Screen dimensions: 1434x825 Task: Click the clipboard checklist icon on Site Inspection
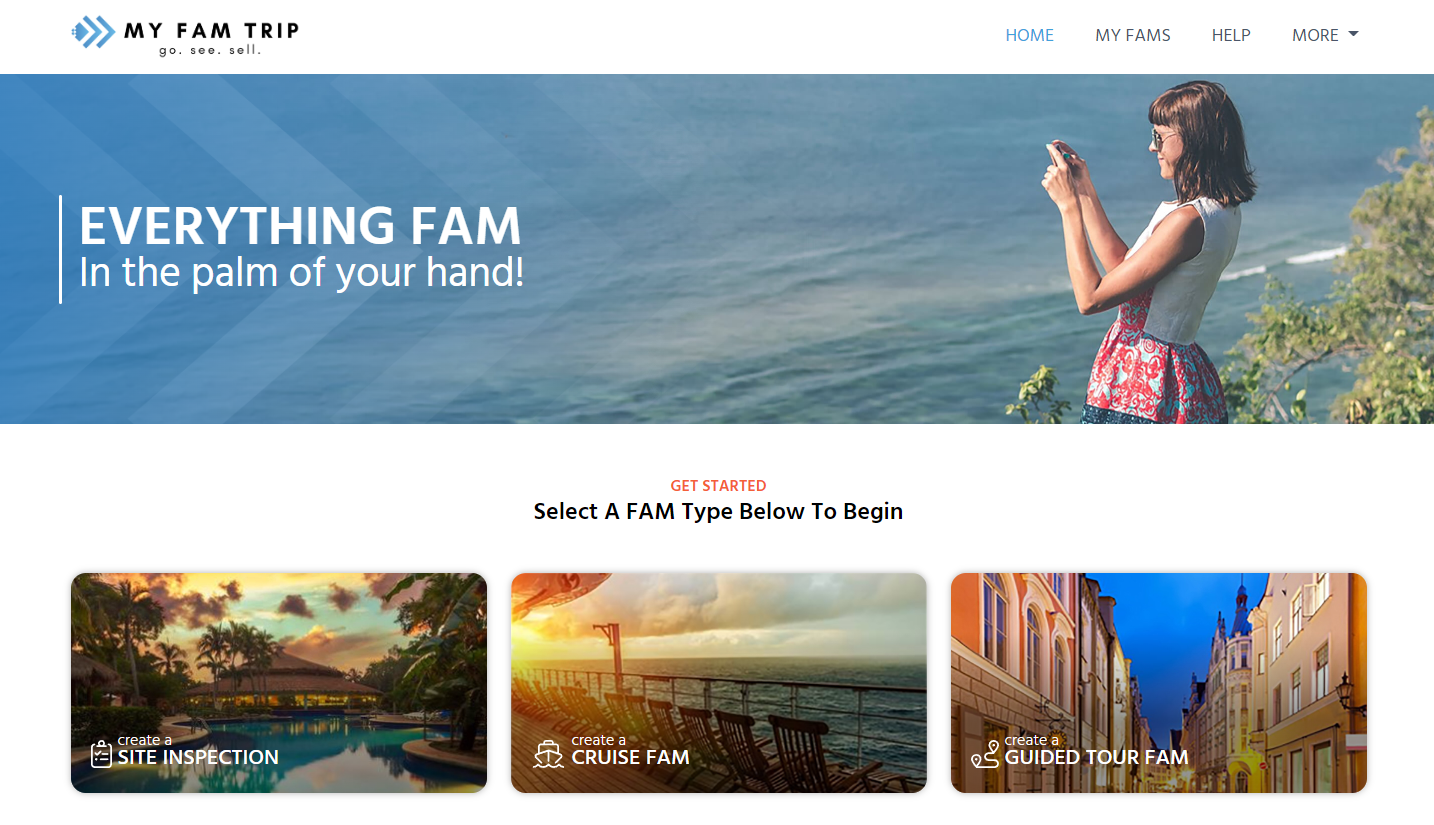[x=101, y=753]
